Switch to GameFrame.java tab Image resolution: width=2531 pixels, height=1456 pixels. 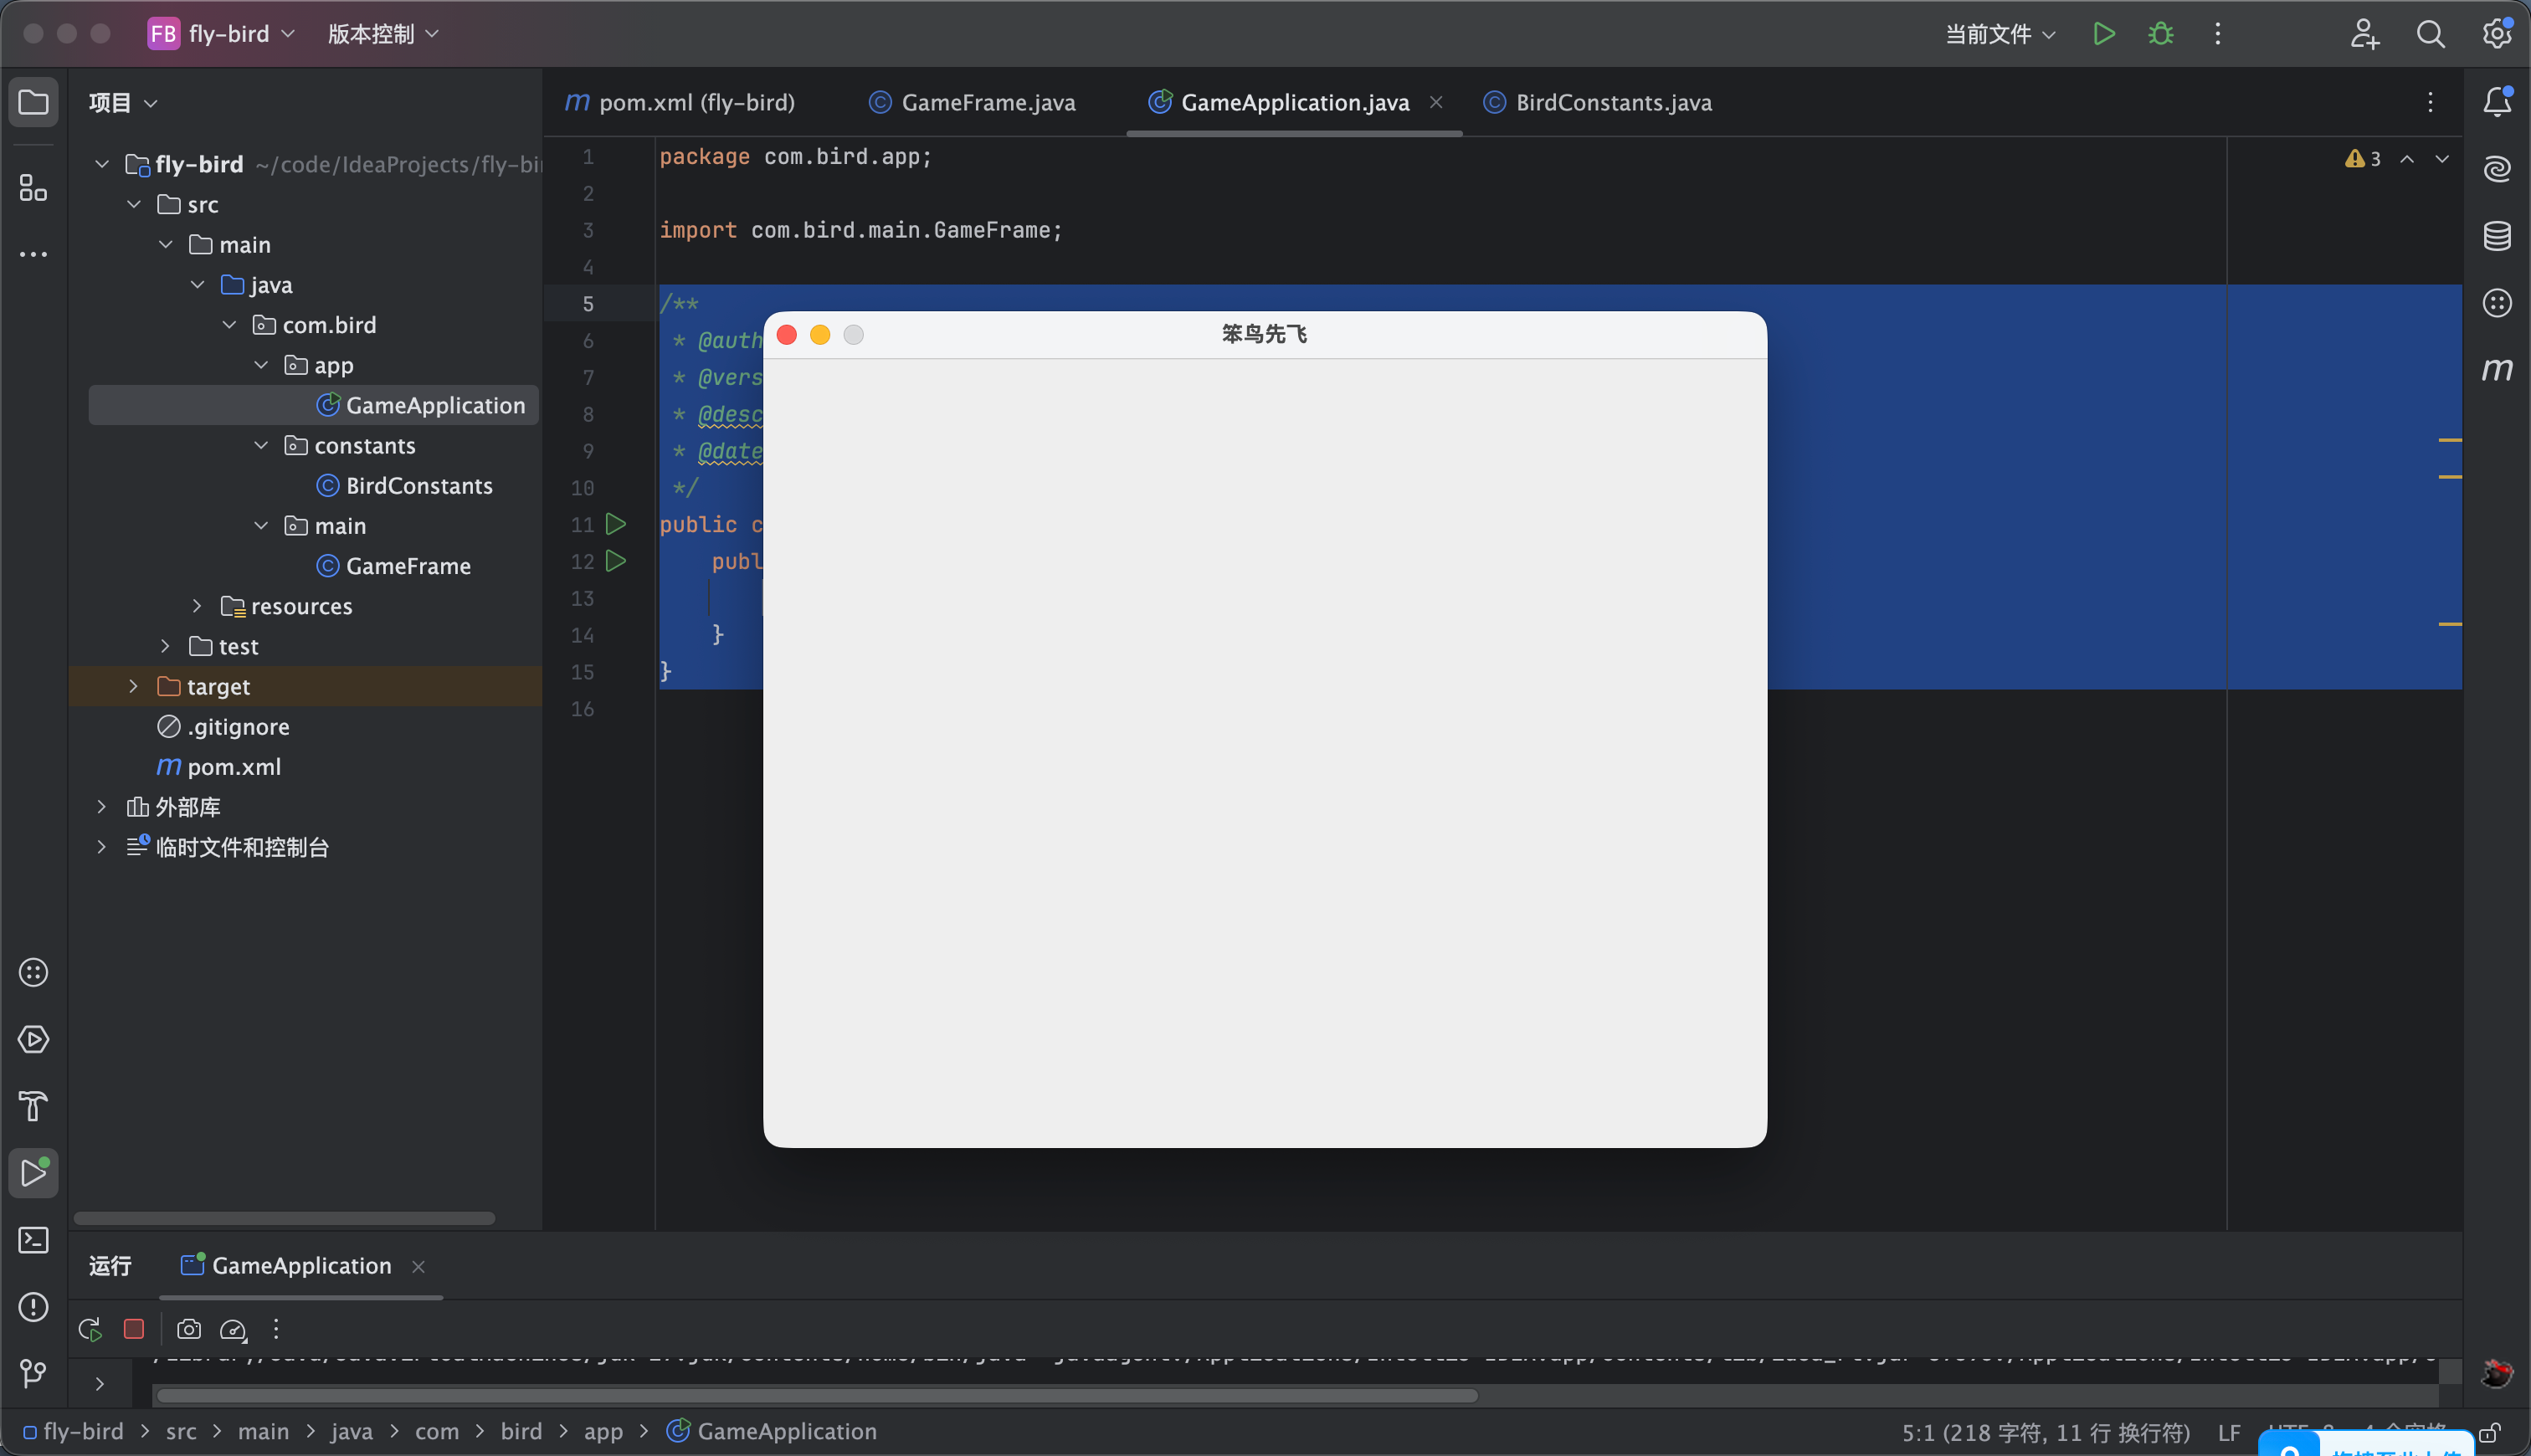[972, 102]
